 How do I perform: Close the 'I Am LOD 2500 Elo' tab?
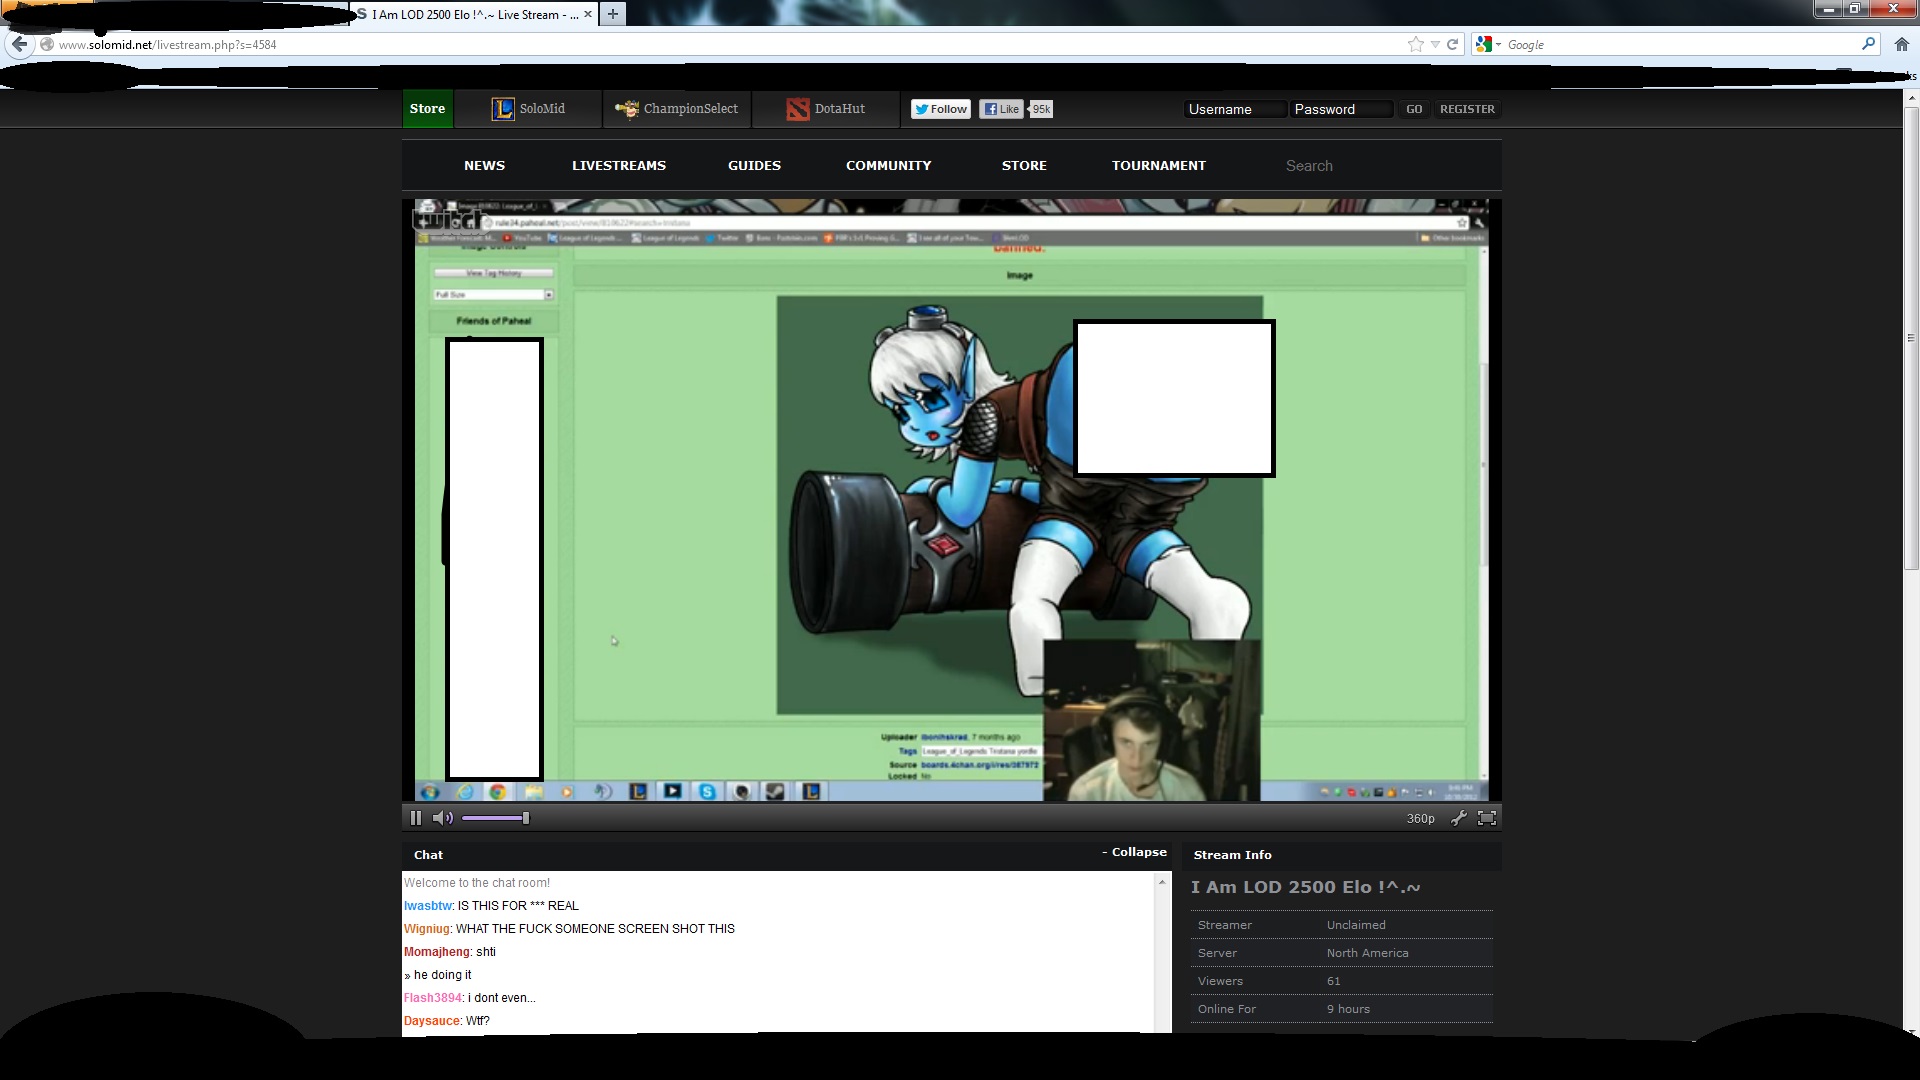click(x=587, y=14)
